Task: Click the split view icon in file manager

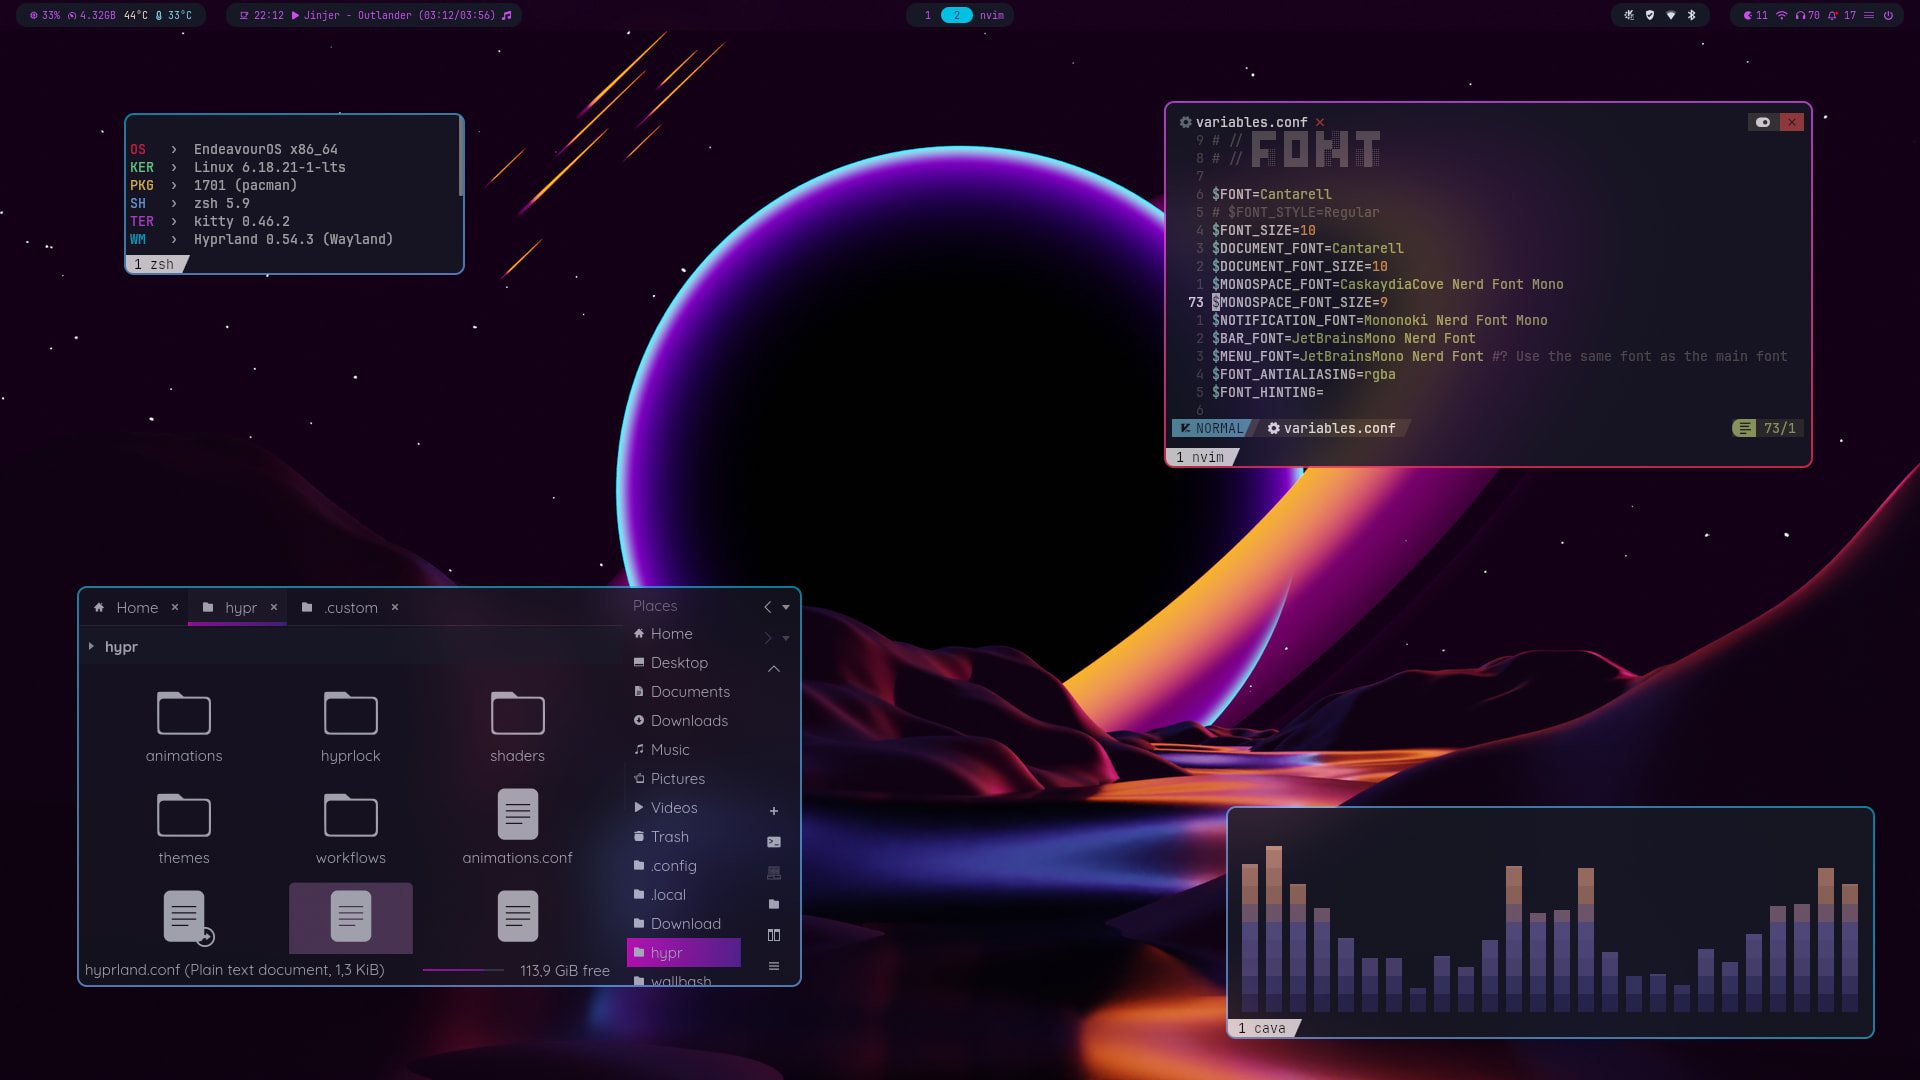Action: 773,935
